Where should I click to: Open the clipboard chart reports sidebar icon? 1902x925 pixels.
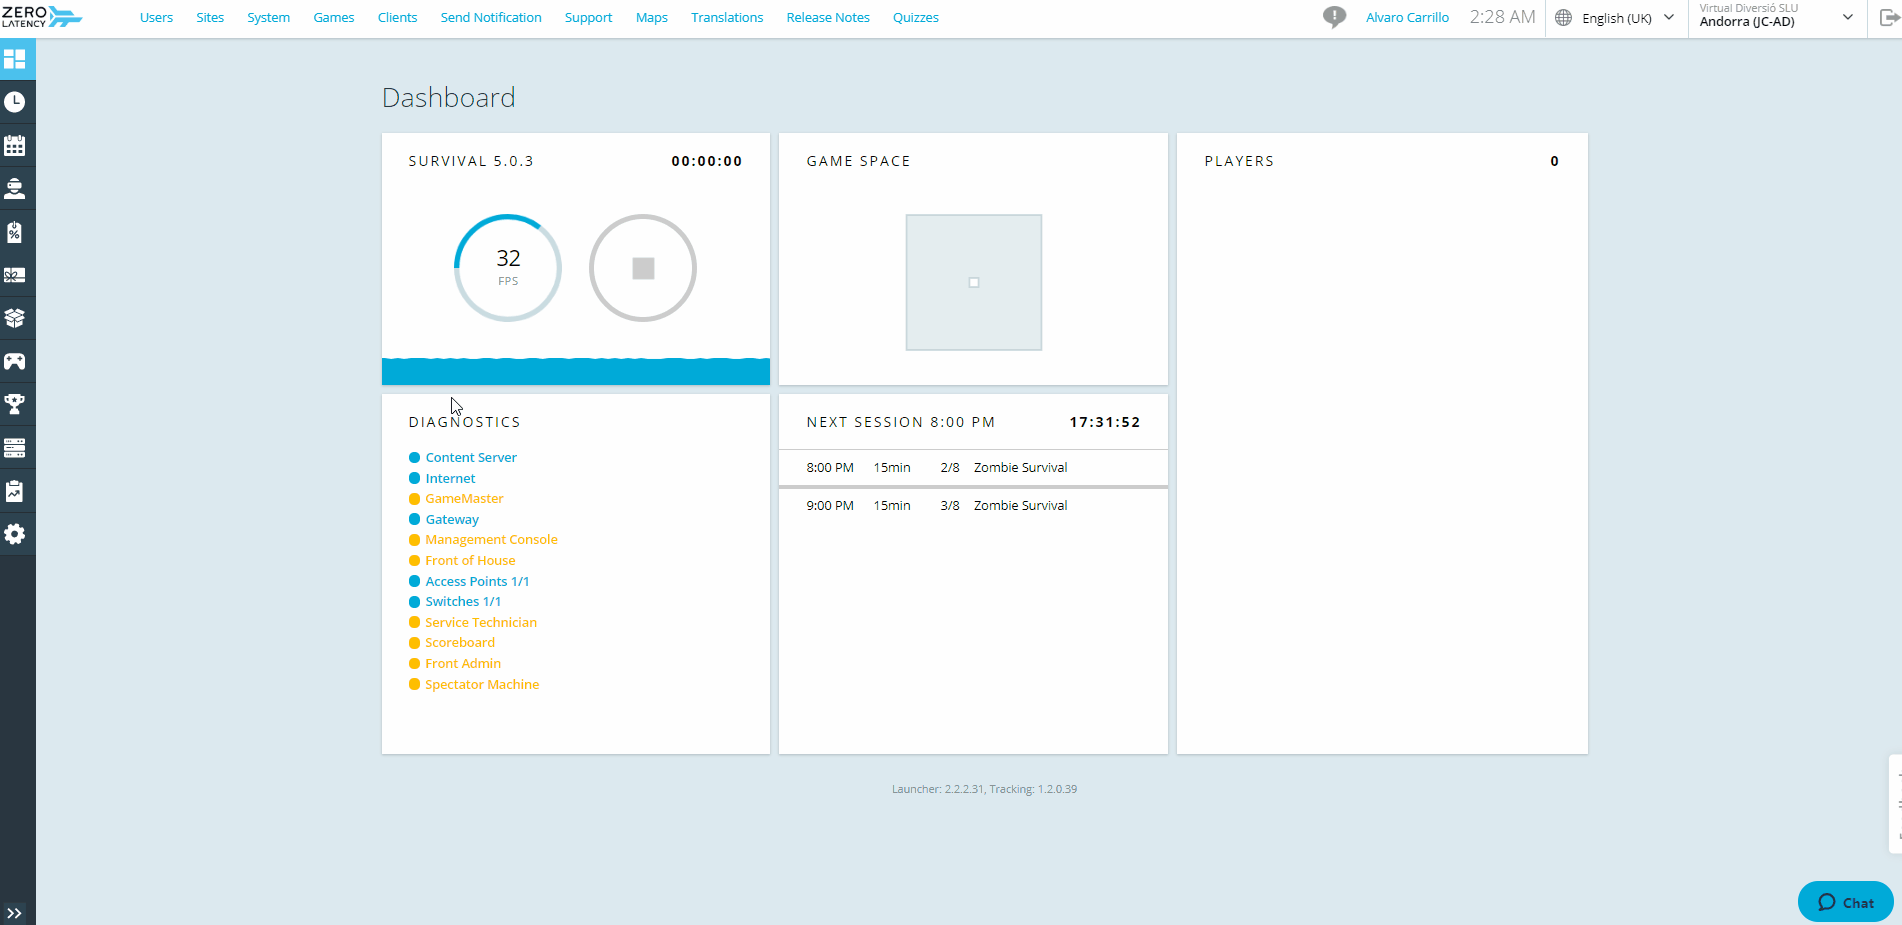[15, 491]
